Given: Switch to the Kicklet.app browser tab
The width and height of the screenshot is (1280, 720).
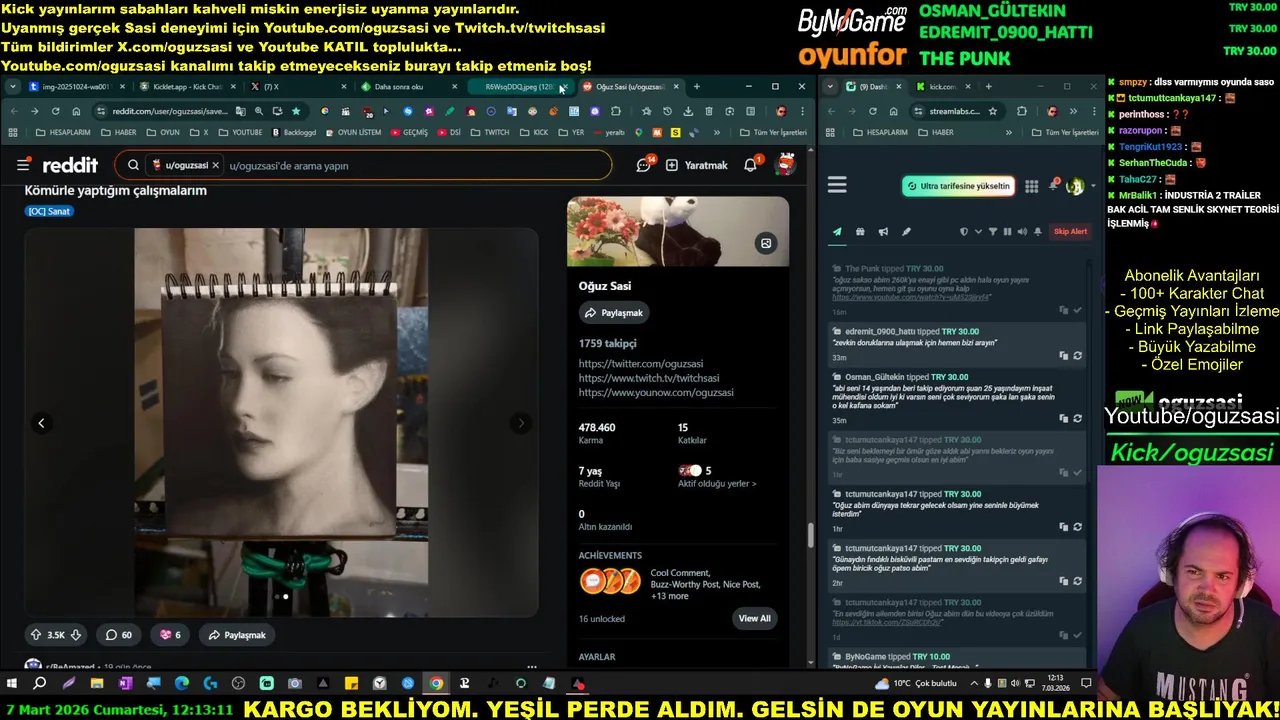Looking at the screenshot, I should 186,87.
